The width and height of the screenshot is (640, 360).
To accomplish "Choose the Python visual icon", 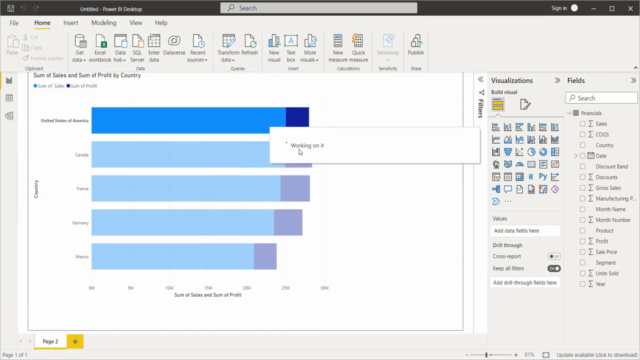I will tap(542, 177).
